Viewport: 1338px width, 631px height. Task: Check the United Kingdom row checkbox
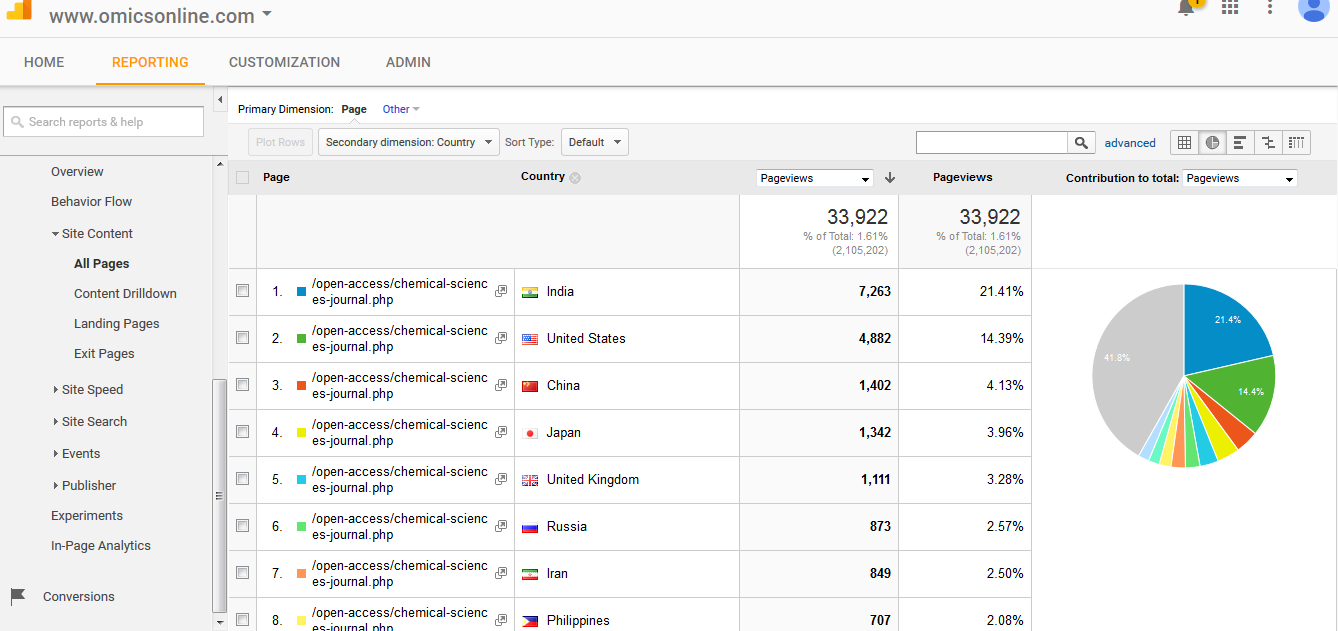point(242,479)
